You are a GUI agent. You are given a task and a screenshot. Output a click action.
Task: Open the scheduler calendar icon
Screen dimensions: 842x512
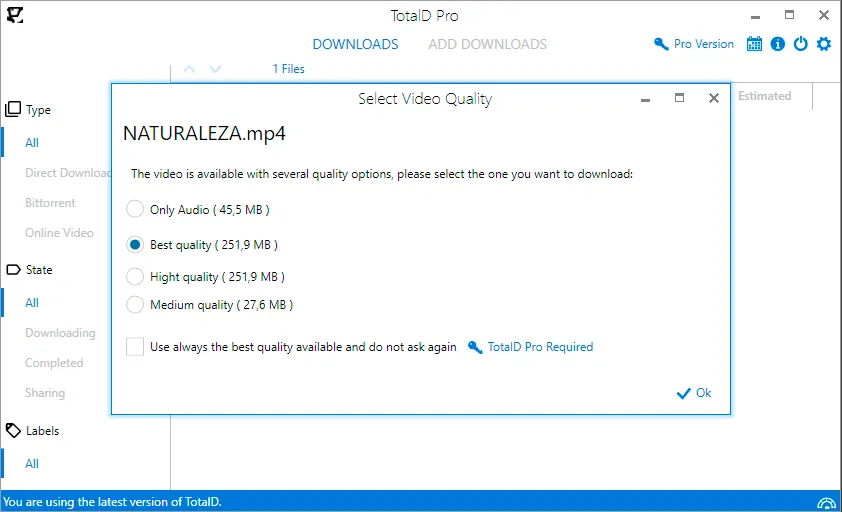pyautogui.click(x=754, y=44)
